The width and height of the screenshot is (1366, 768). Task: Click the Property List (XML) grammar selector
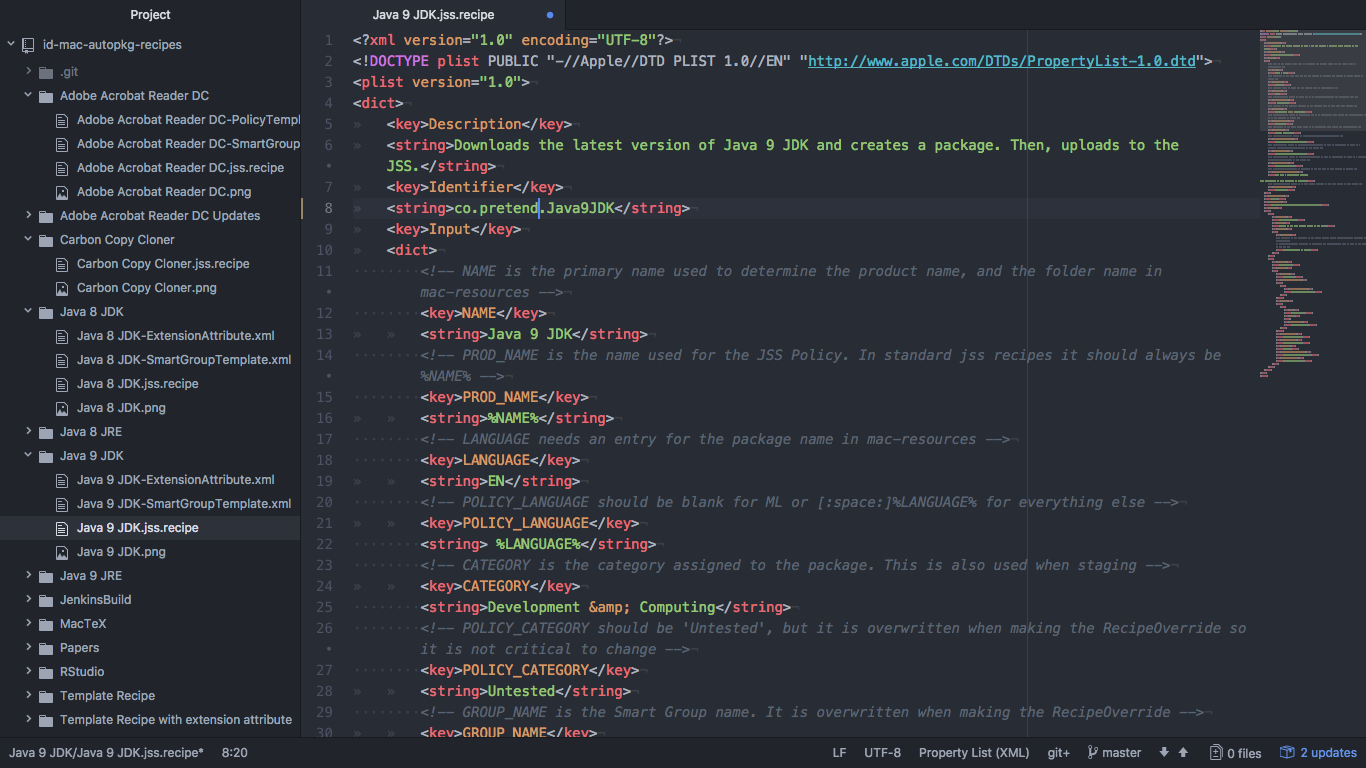pyautogui.click(x=974, y=753)
